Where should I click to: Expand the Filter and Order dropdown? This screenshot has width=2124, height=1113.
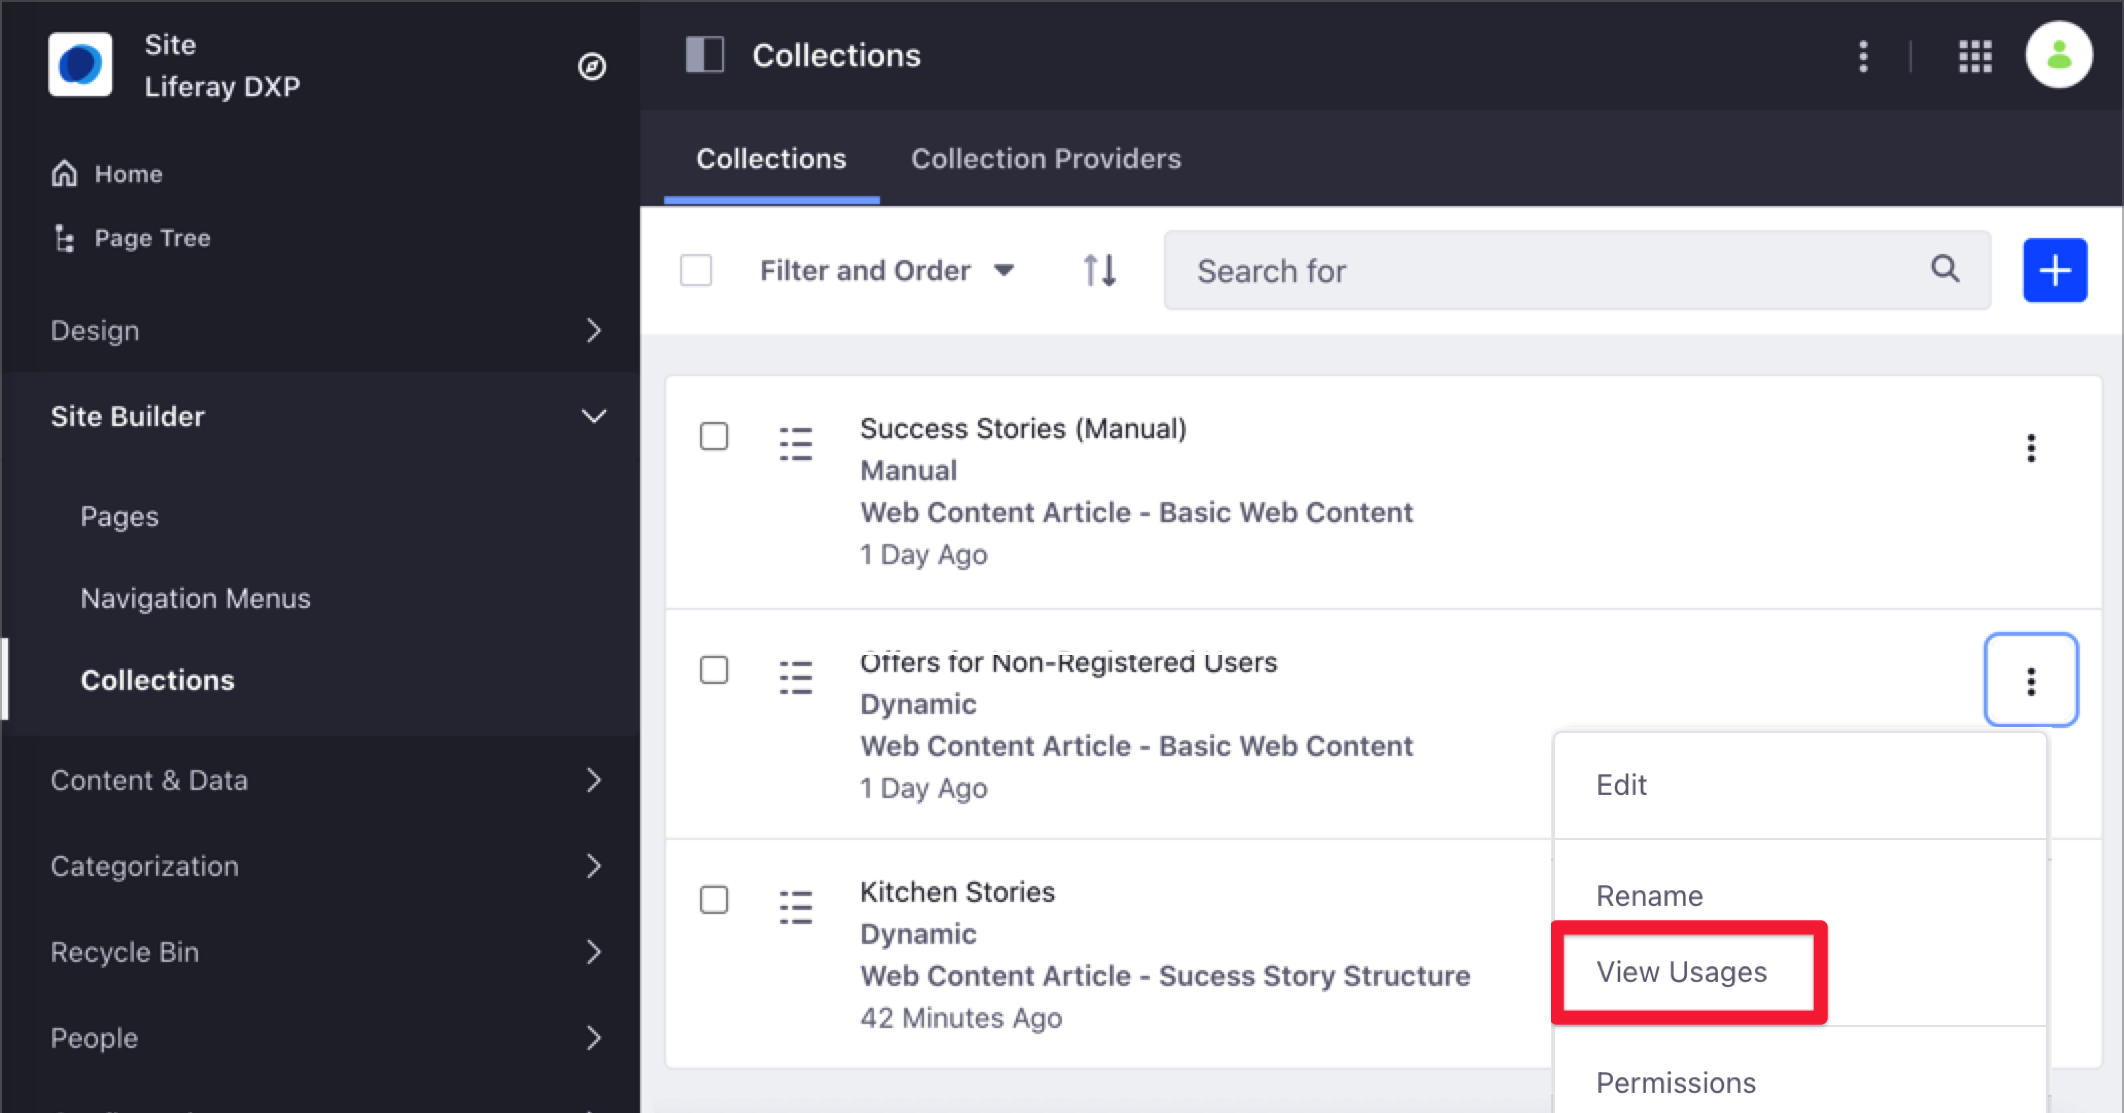pyautogui.click(x=886, y=271)
